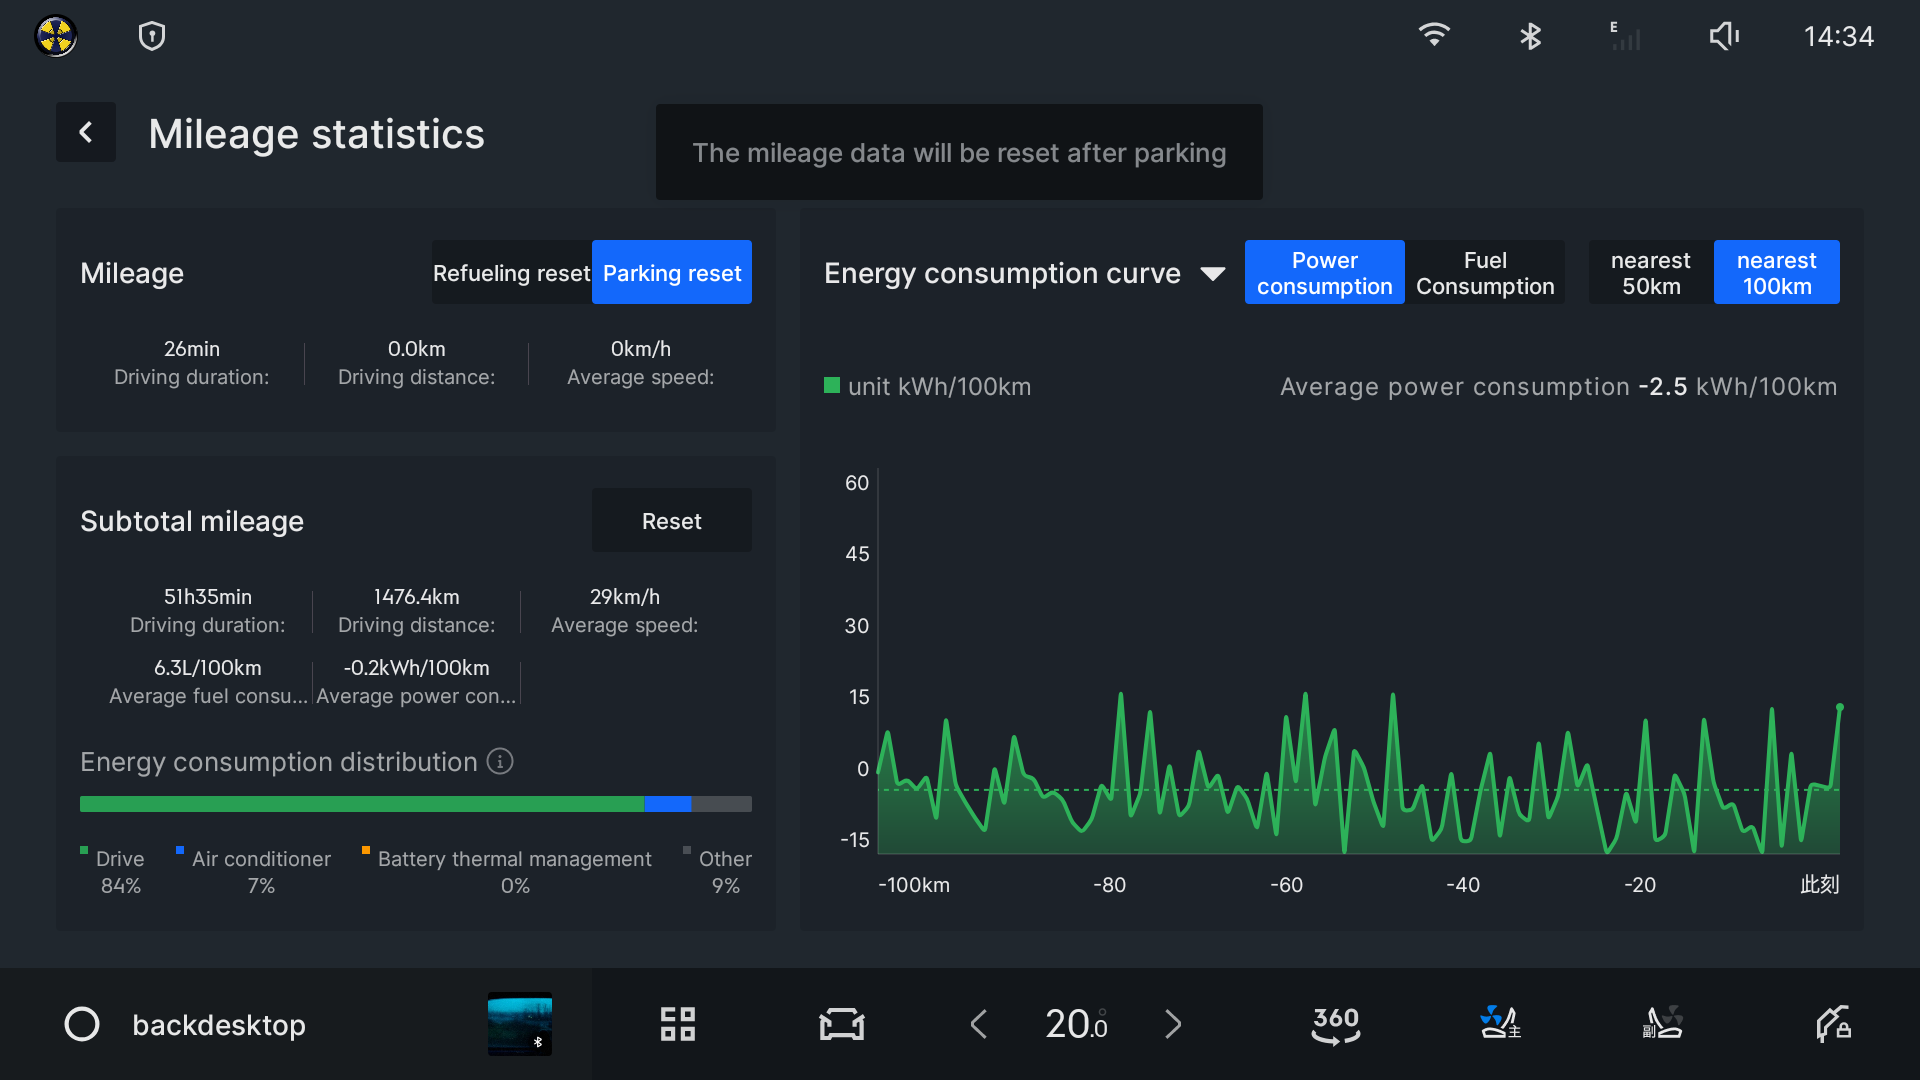Open driver seat ventilation control
Screen dimensions: 1920x1080
point(1500,1024)
